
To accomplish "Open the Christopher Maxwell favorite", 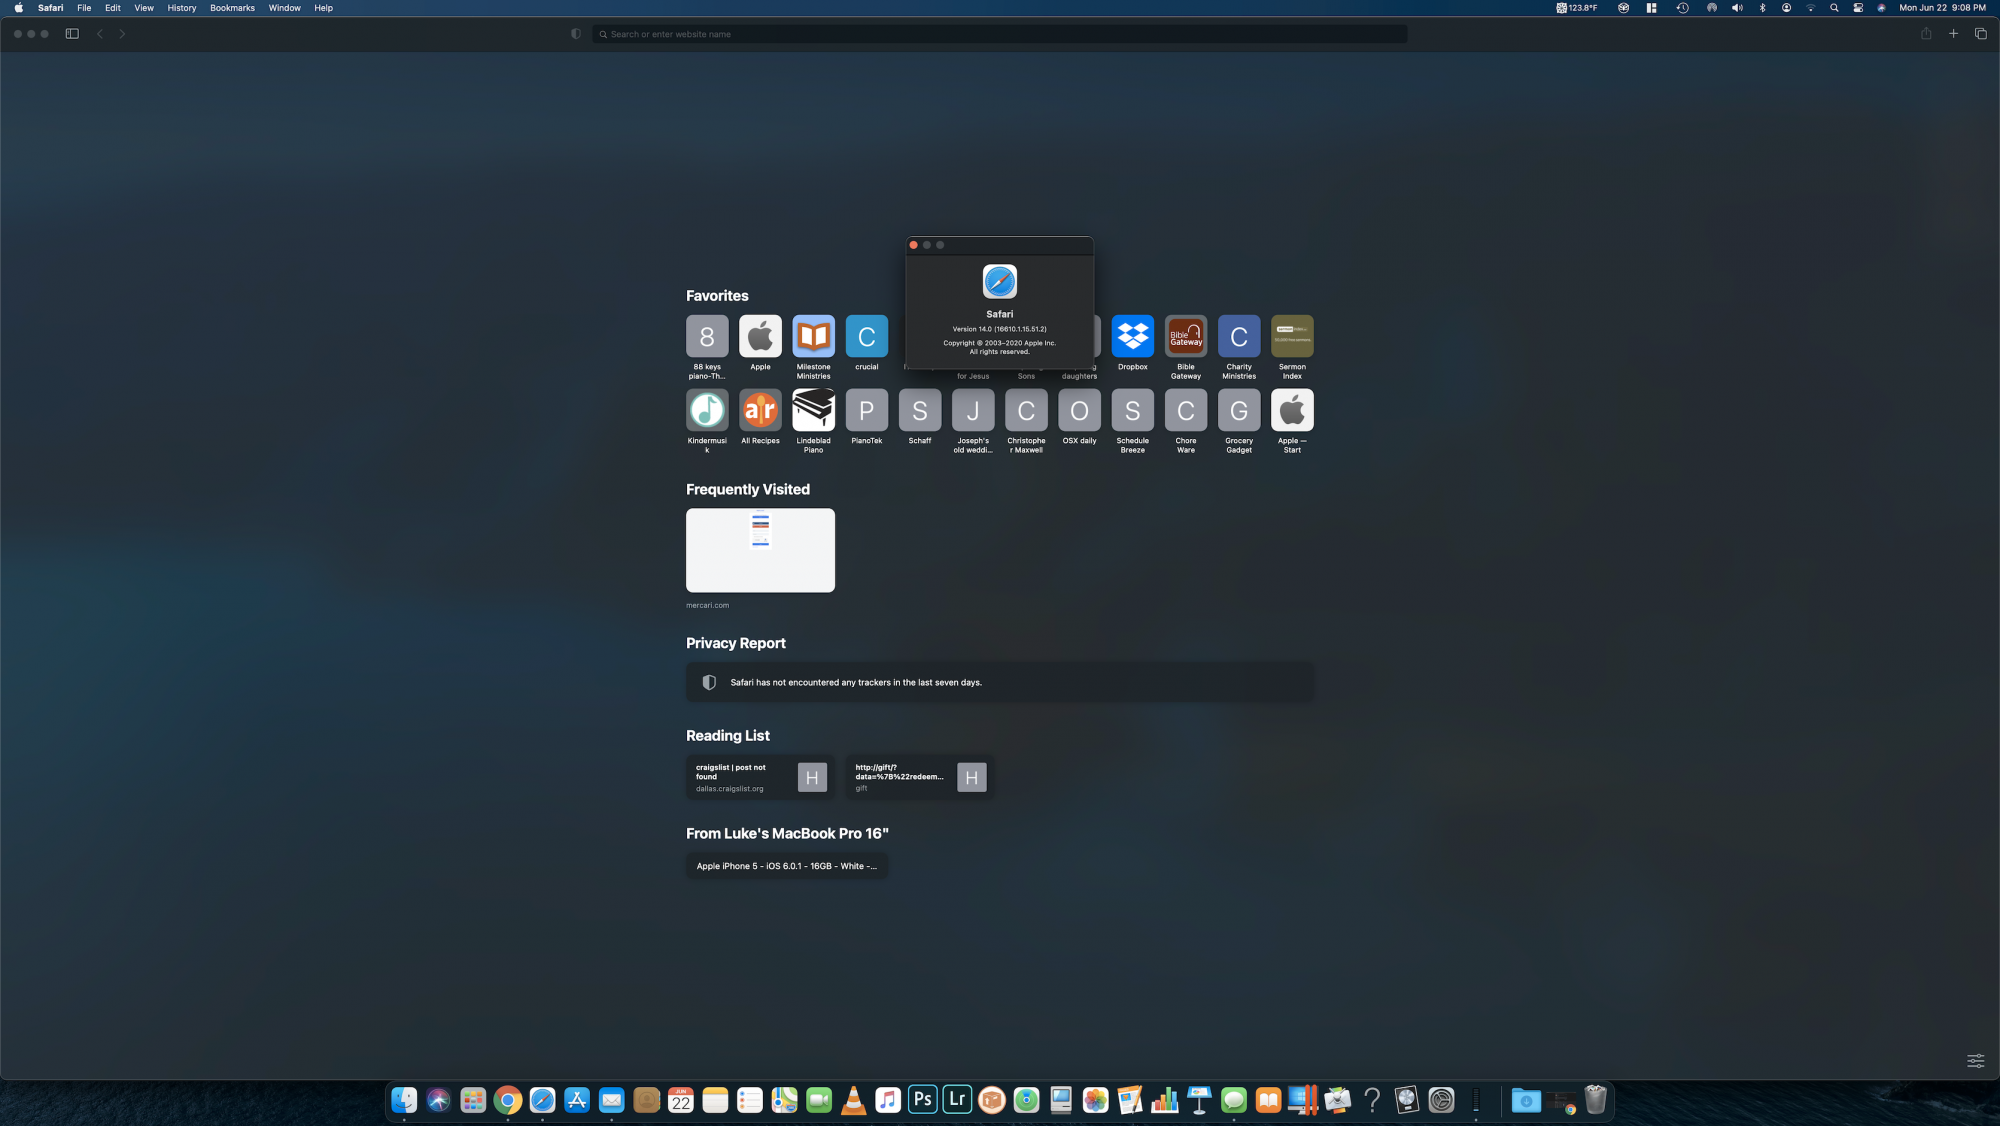I will point(1026,410).
